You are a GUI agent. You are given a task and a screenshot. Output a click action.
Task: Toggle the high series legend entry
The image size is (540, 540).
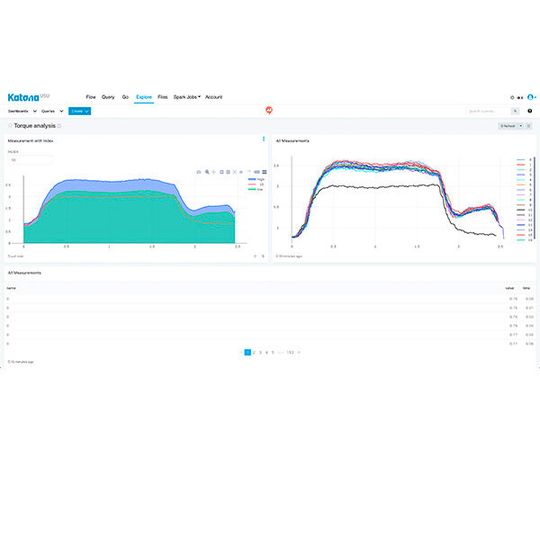pyautogui.click(x=256, y=179)
